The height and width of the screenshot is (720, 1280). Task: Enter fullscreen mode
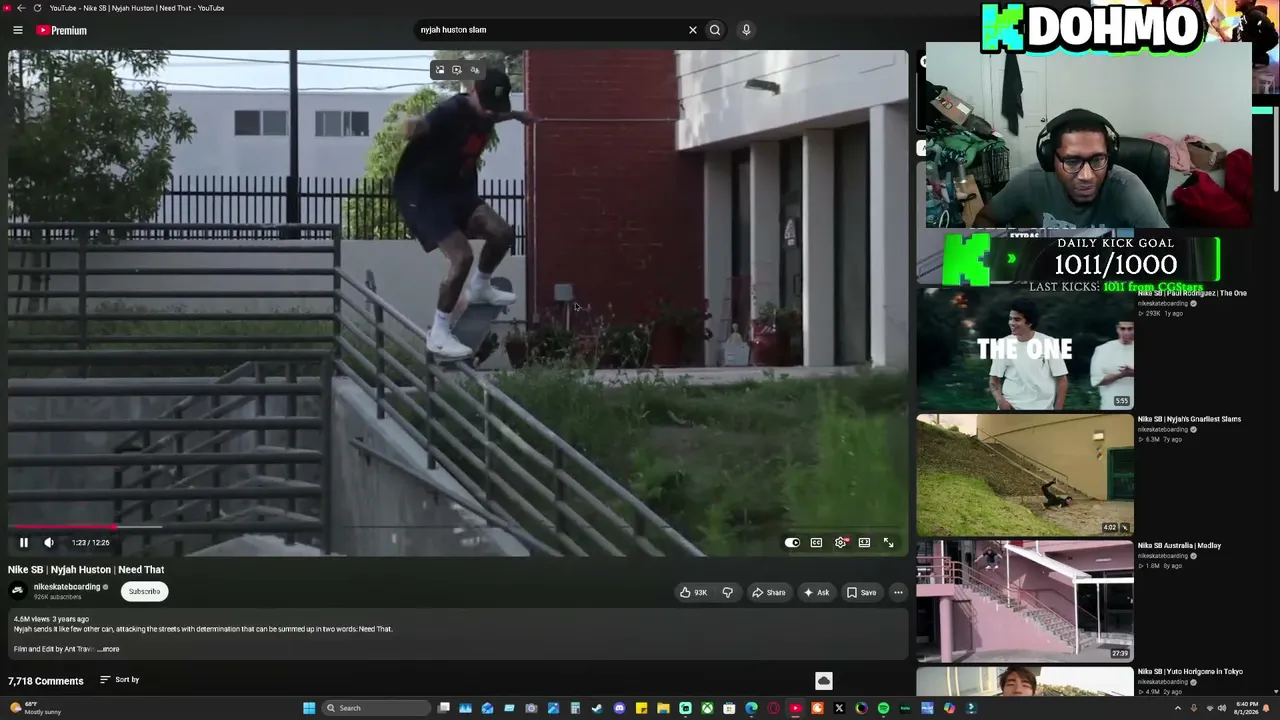[x=888, y=543]
